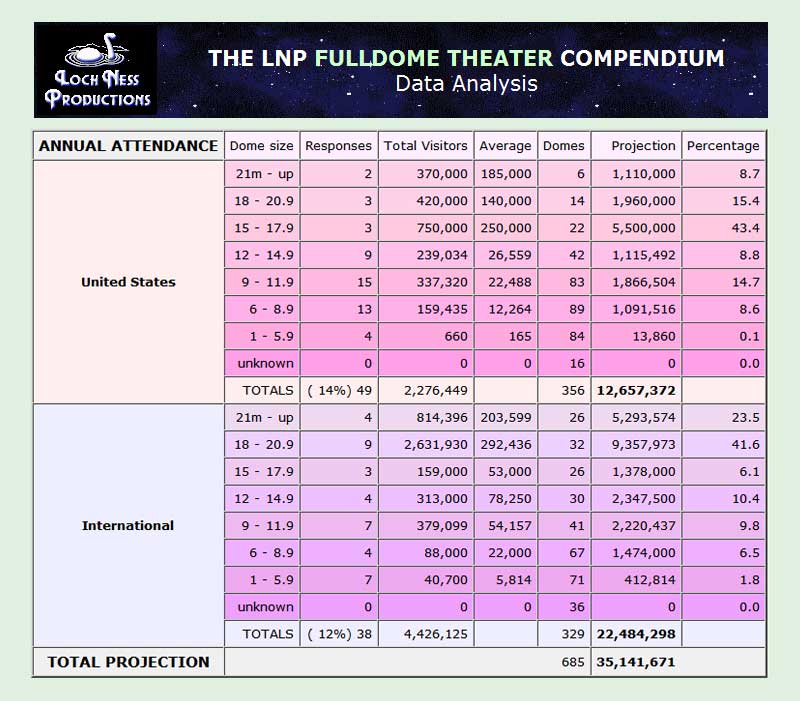Select the 22,488 average cell
This screenshot has height=701, width=800.
pyautogui.click(x=506, y=282)
